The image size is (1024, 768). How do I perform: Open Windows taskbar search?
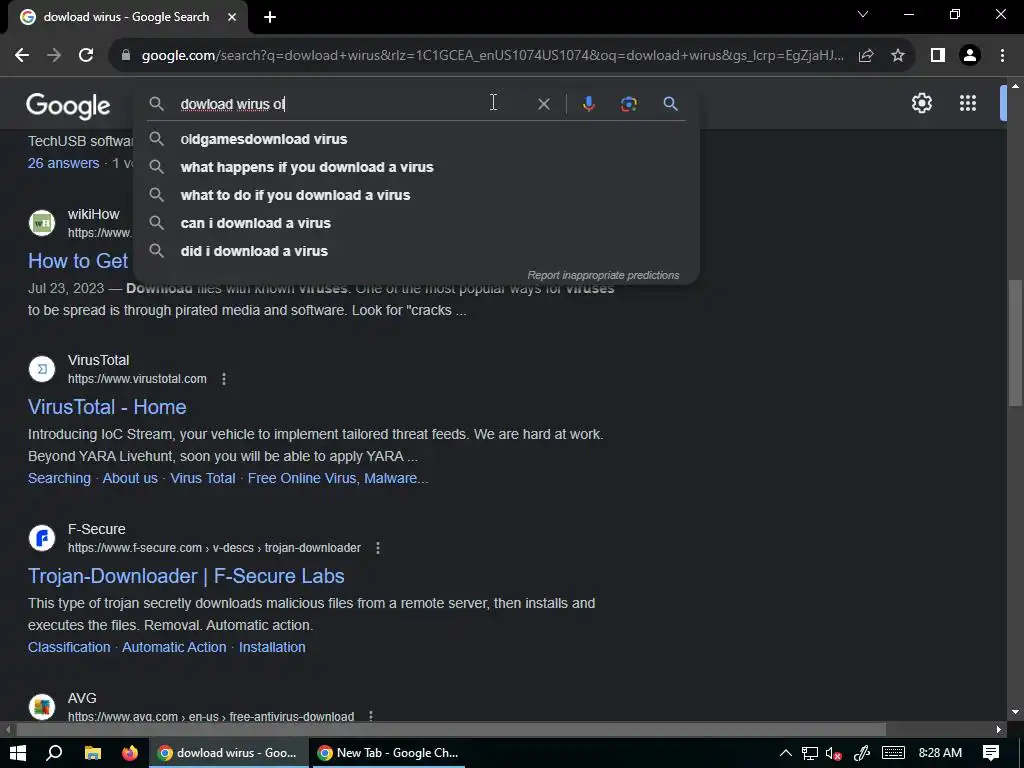54,753
